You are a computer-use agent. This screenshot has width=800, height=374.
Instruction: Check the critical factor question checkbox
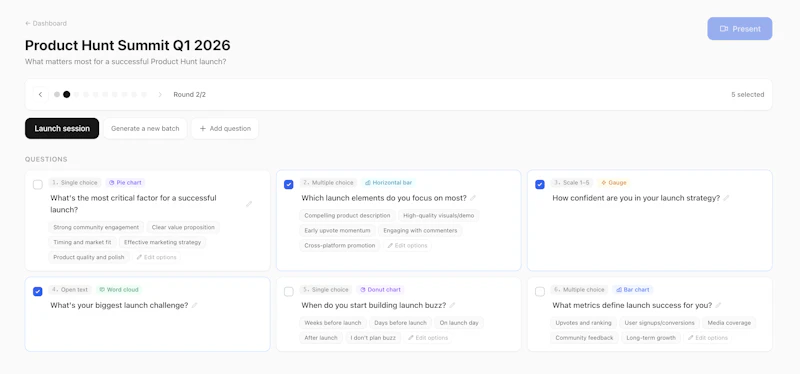[38, 185]
